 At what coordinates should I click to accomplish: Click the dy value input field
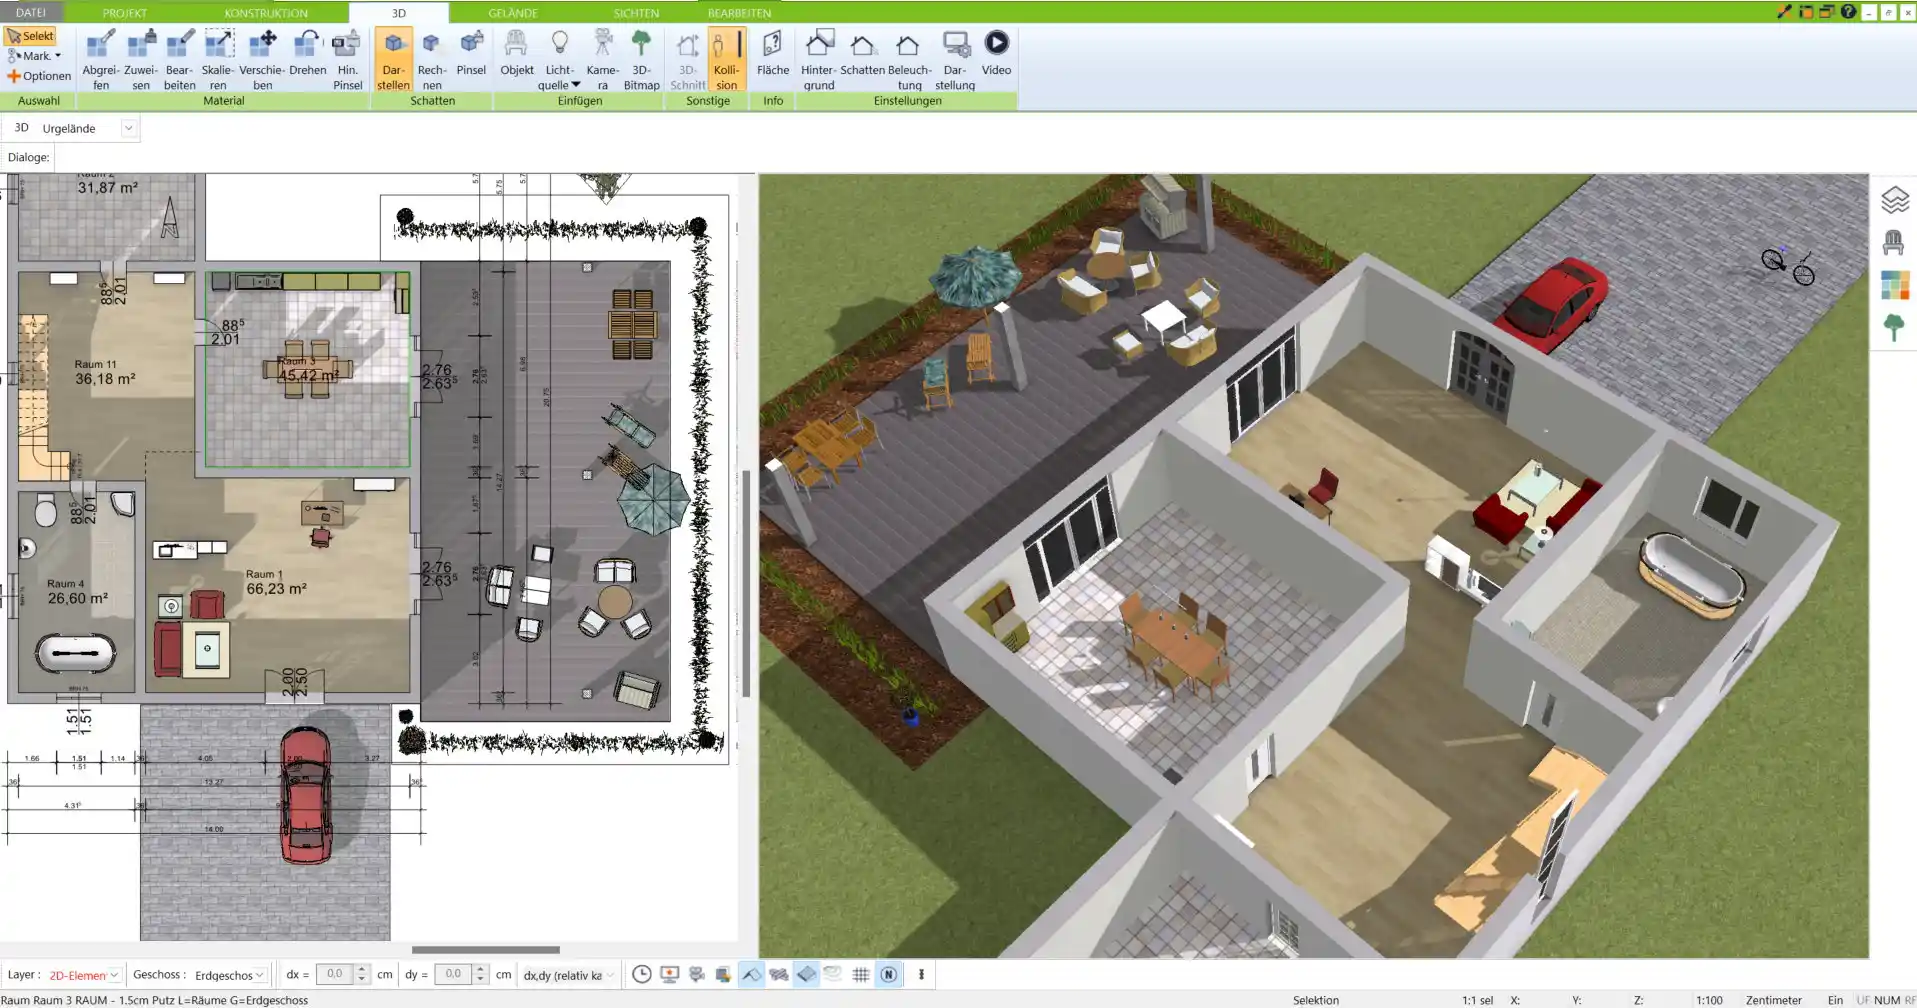[x=453, y=974]
